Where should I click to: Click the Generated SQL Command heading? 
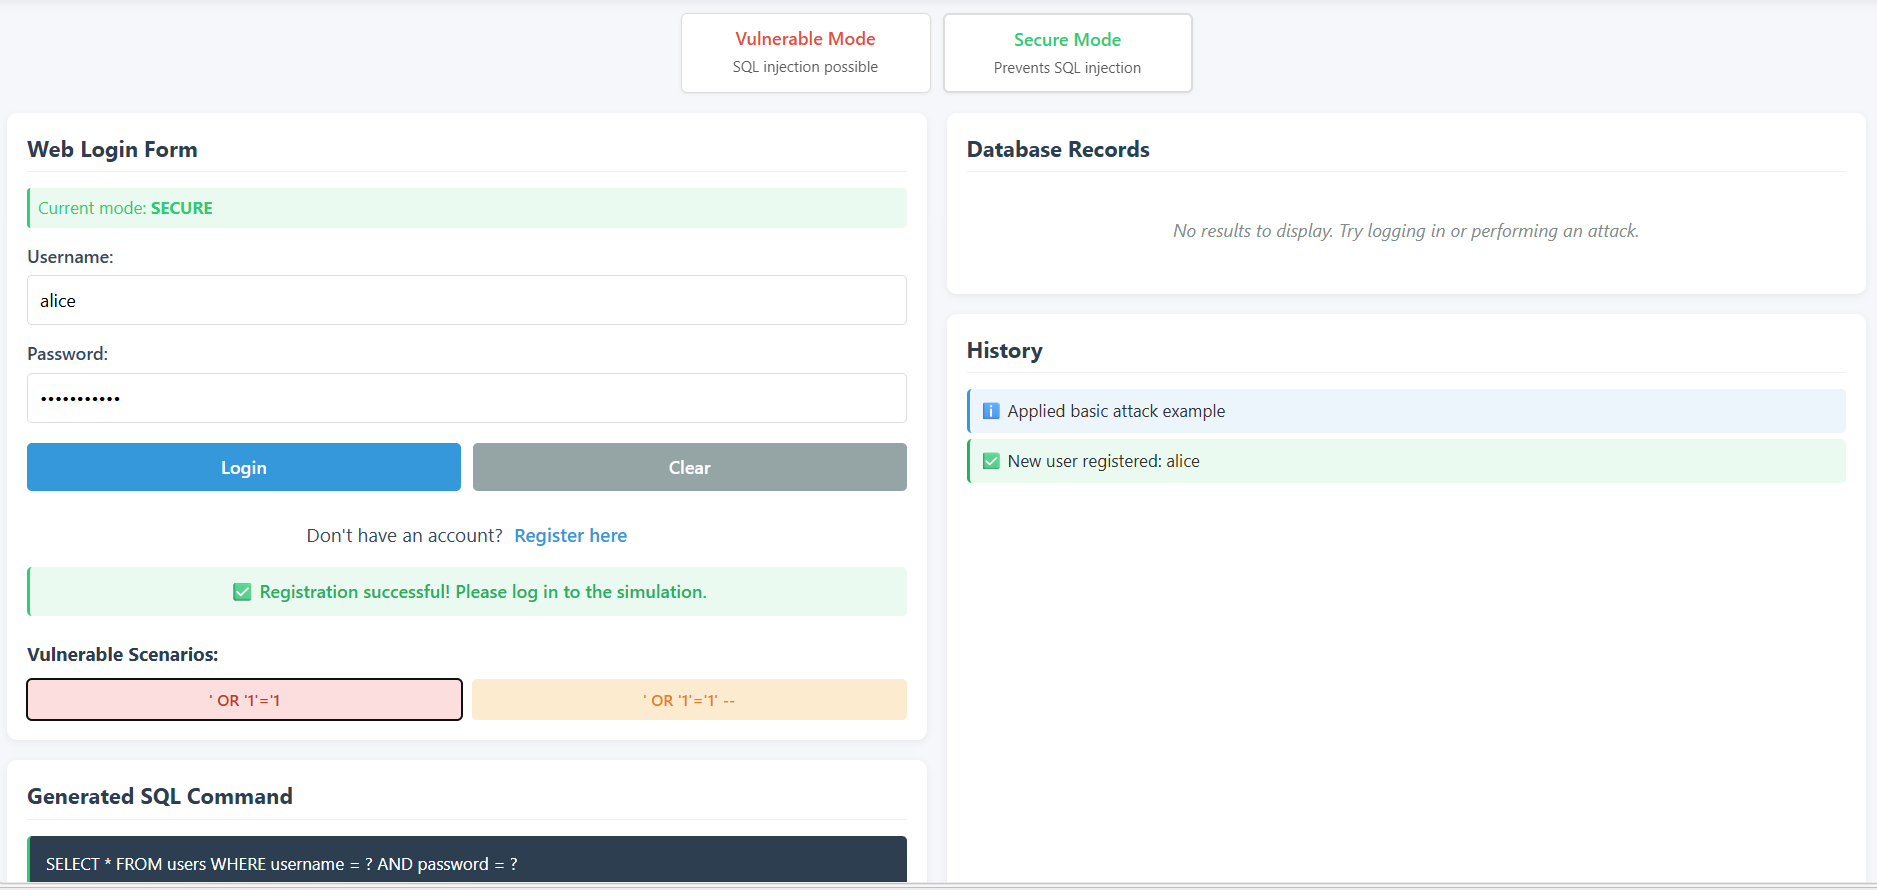(160, 797)
